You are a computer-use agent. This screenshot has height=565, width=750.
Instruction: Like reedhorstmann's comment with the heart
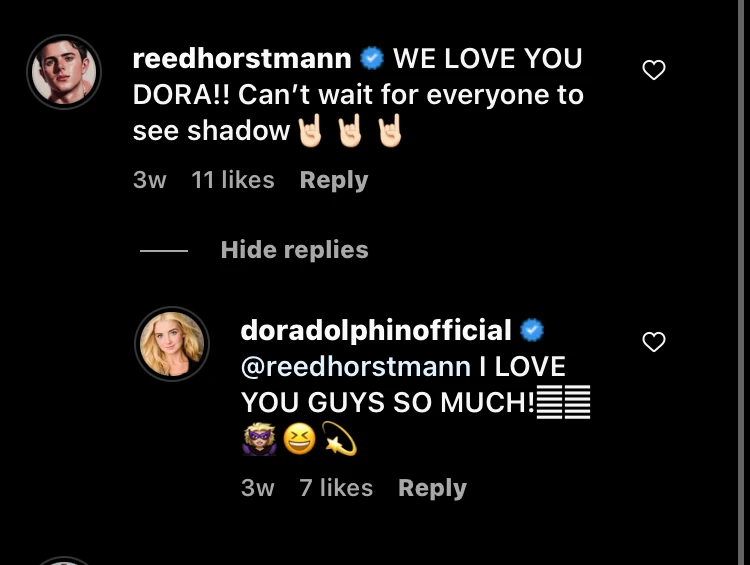click(x=653, y=70)
